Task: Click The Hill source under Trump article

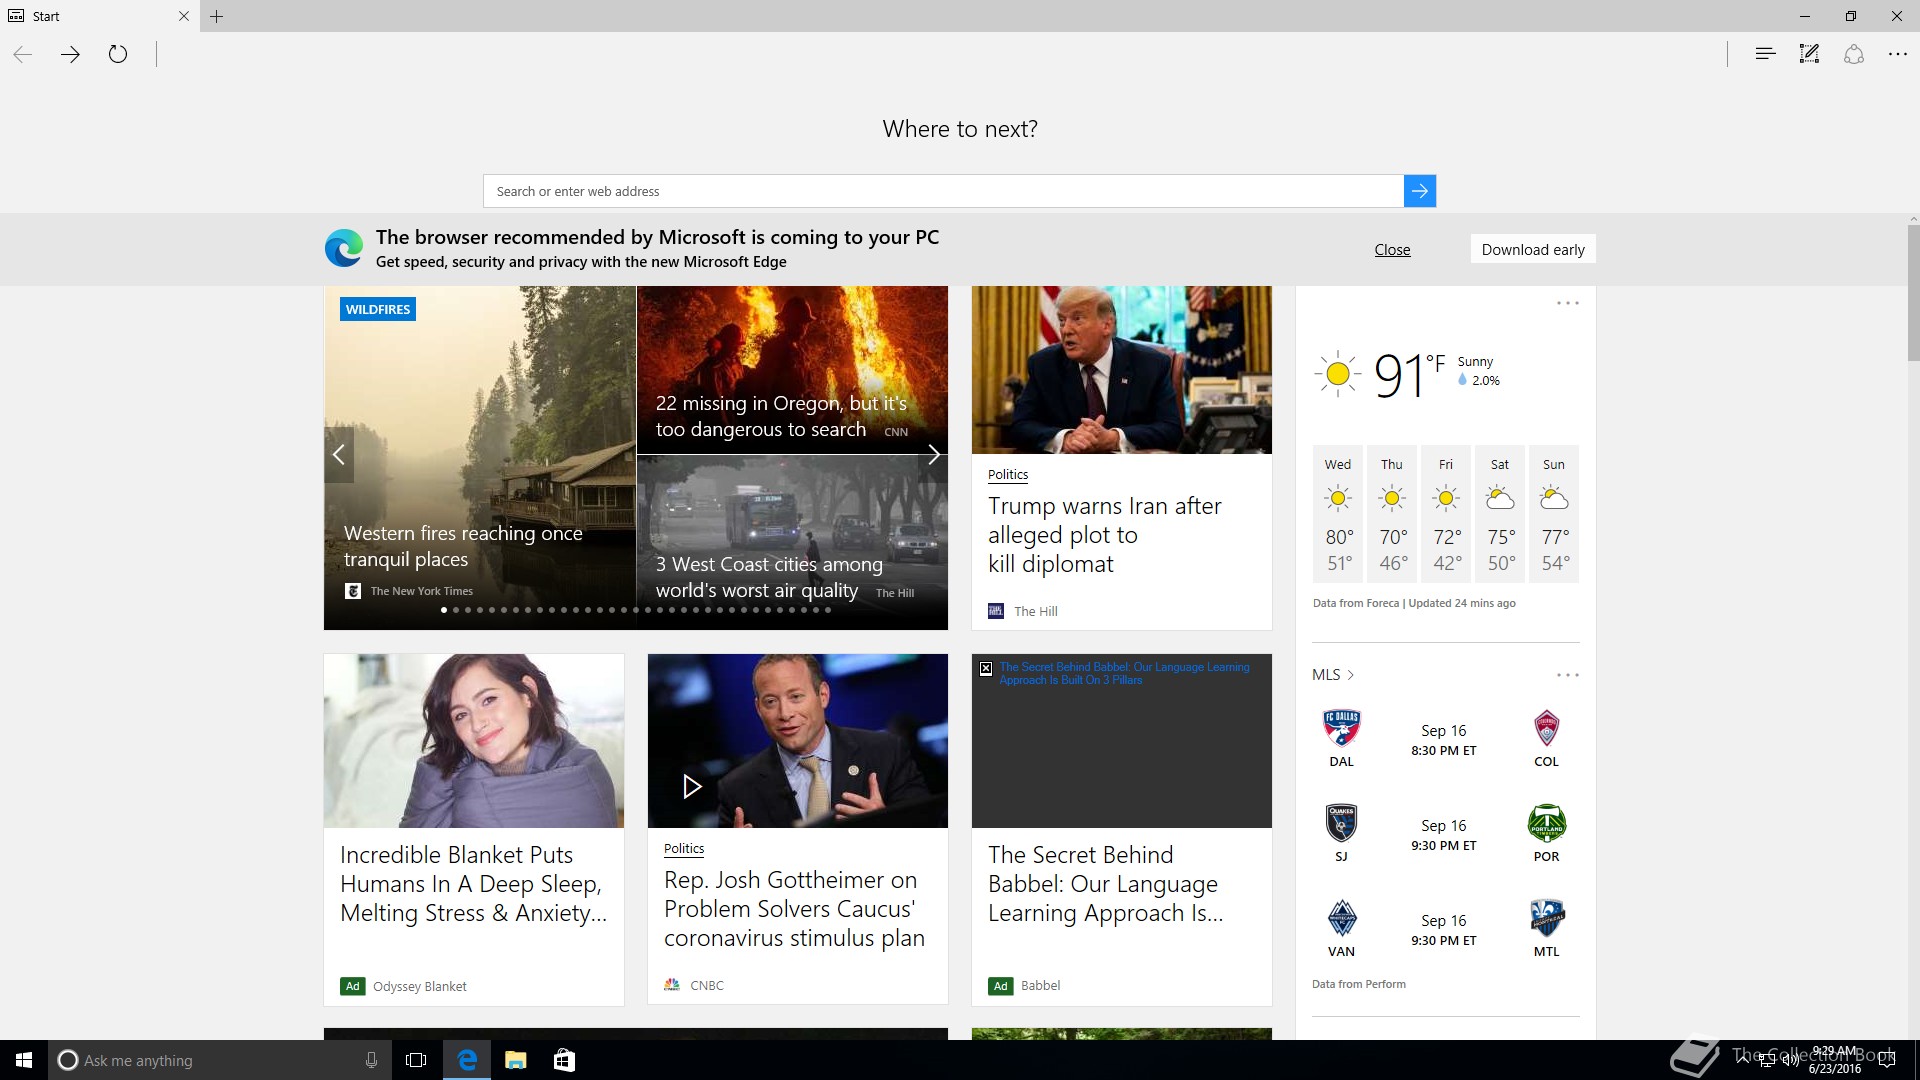Action: [x=1035, y=611]
